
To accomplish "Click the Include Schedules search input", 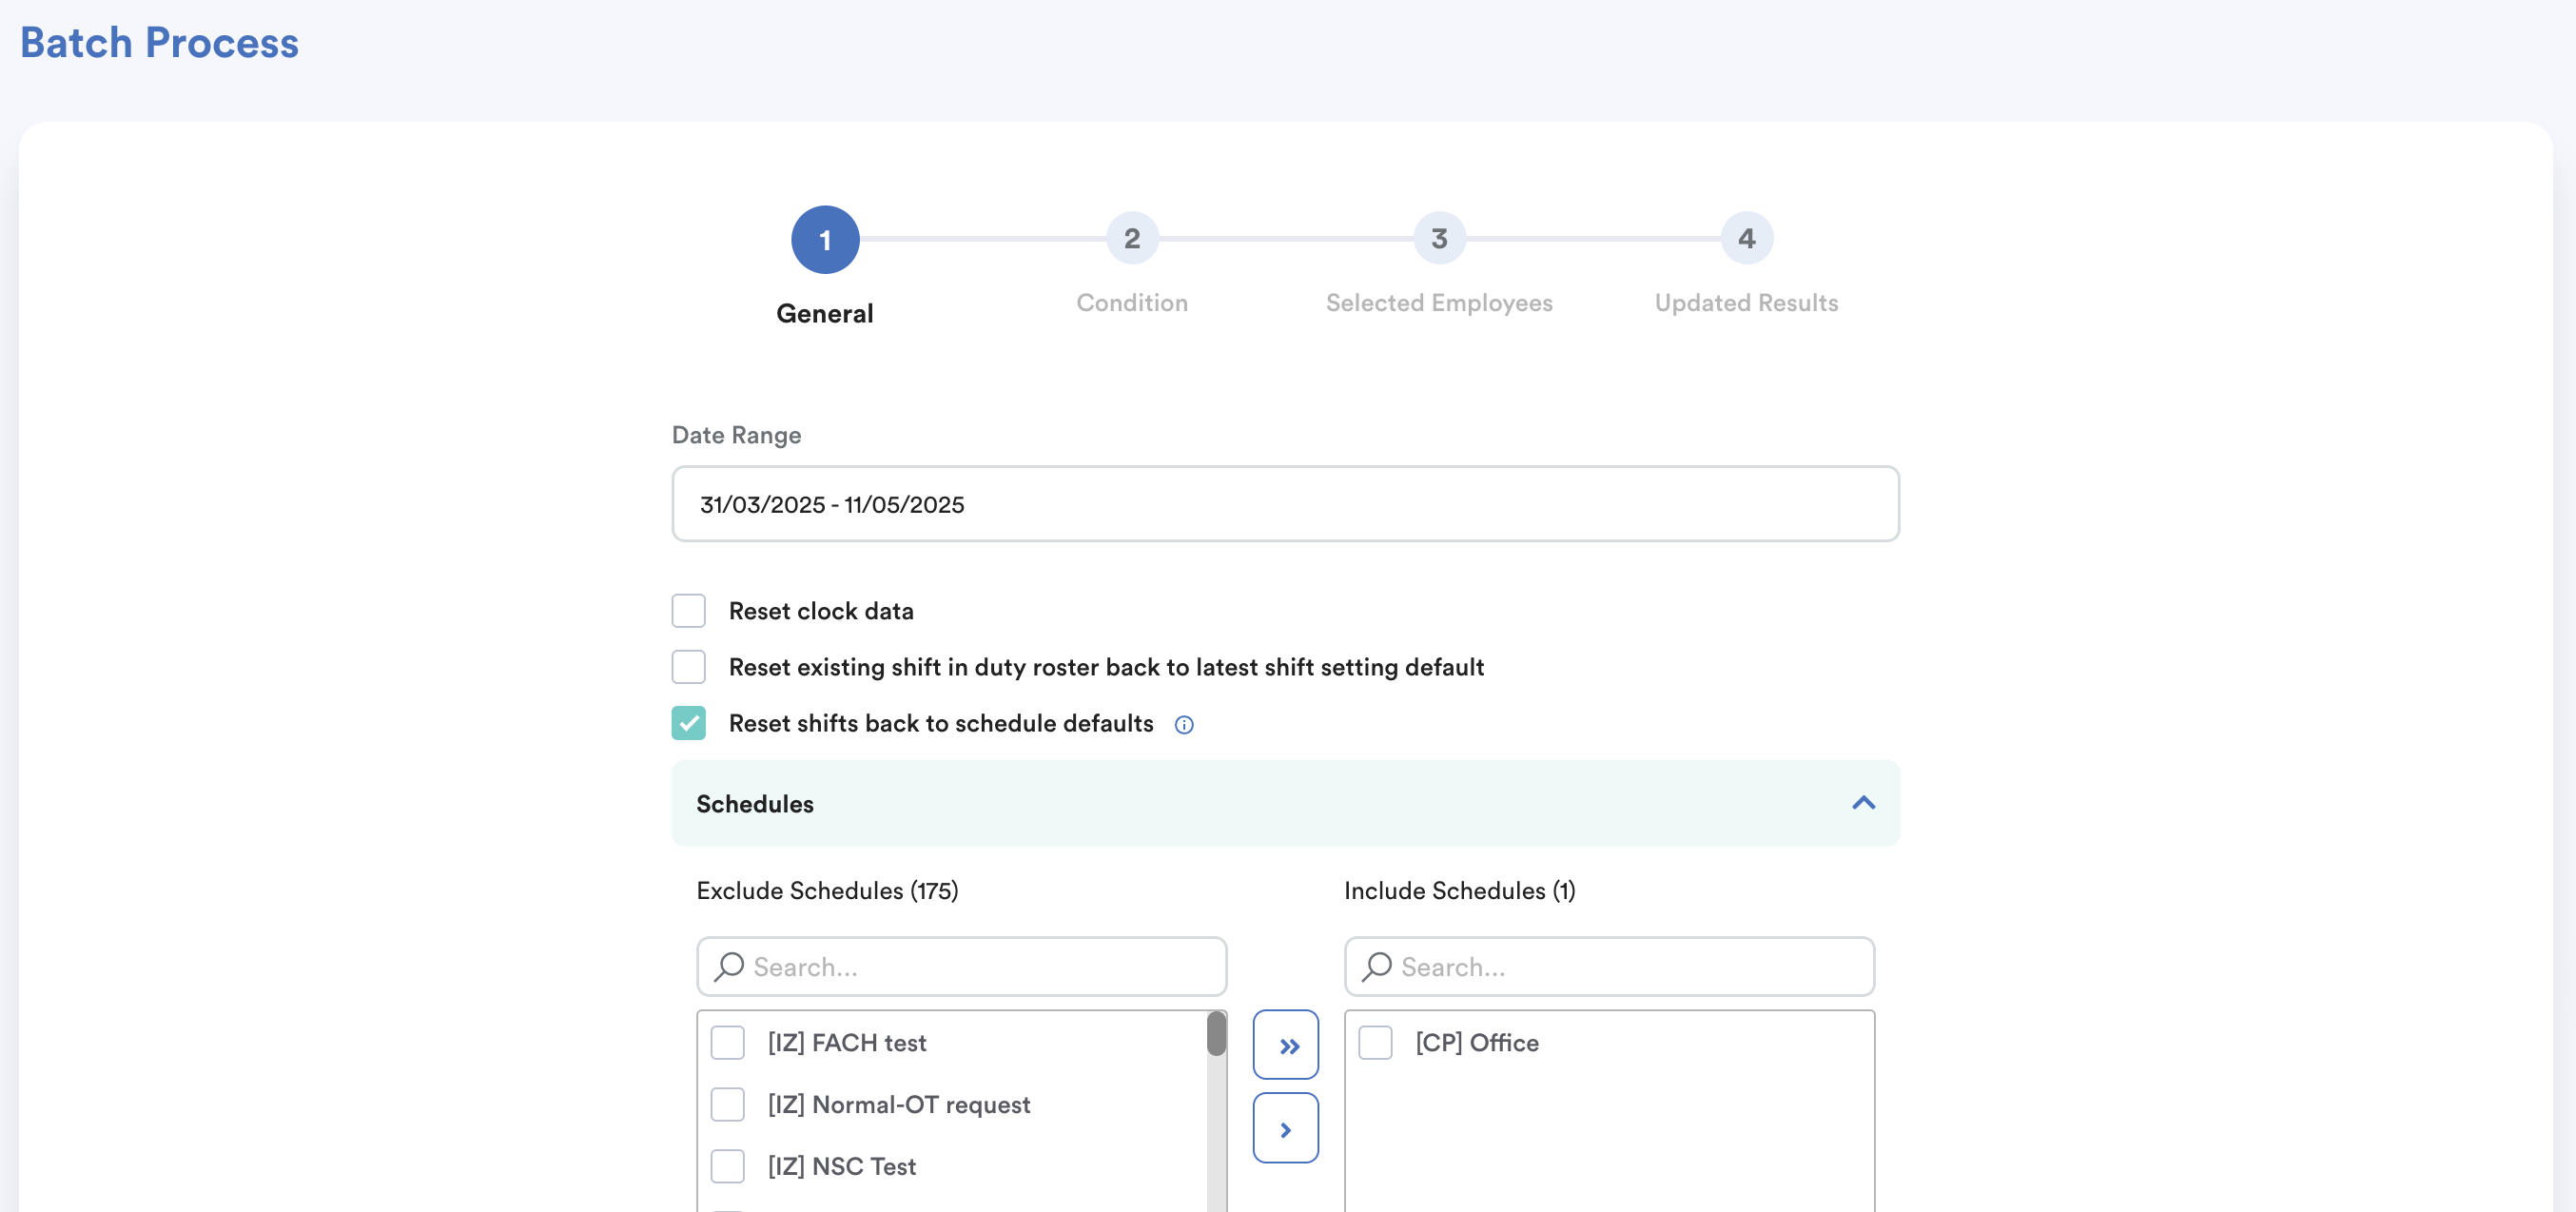I will point(1630,966).
